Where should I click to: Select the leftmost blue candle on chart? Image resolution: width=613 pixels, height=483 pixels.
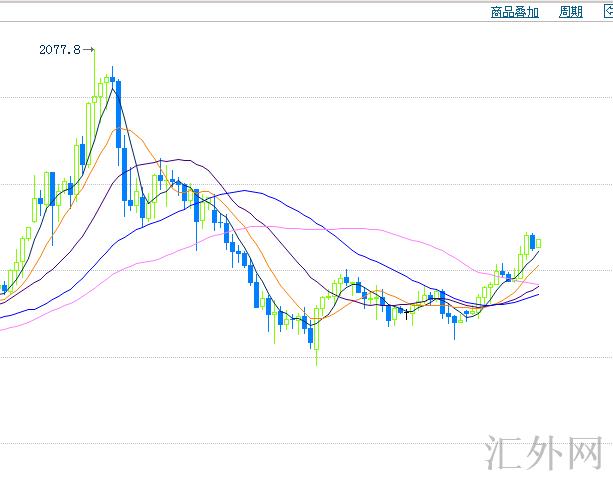tap(4, 289)
